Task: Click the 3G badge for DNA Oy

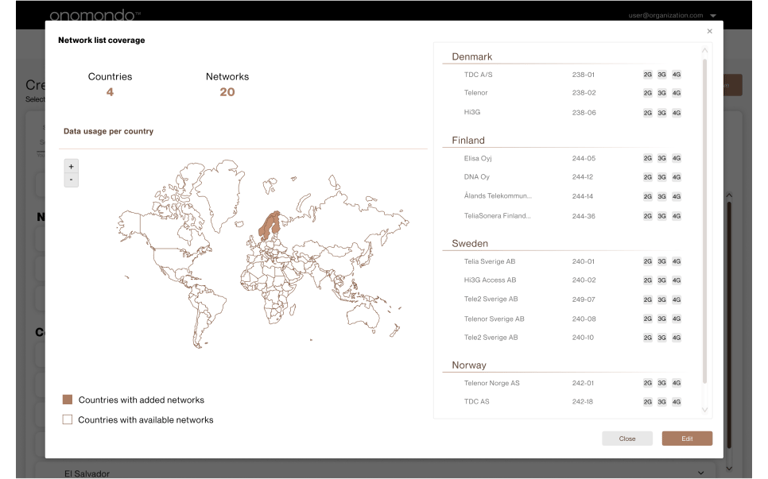Action: click(x=662, y=177)
